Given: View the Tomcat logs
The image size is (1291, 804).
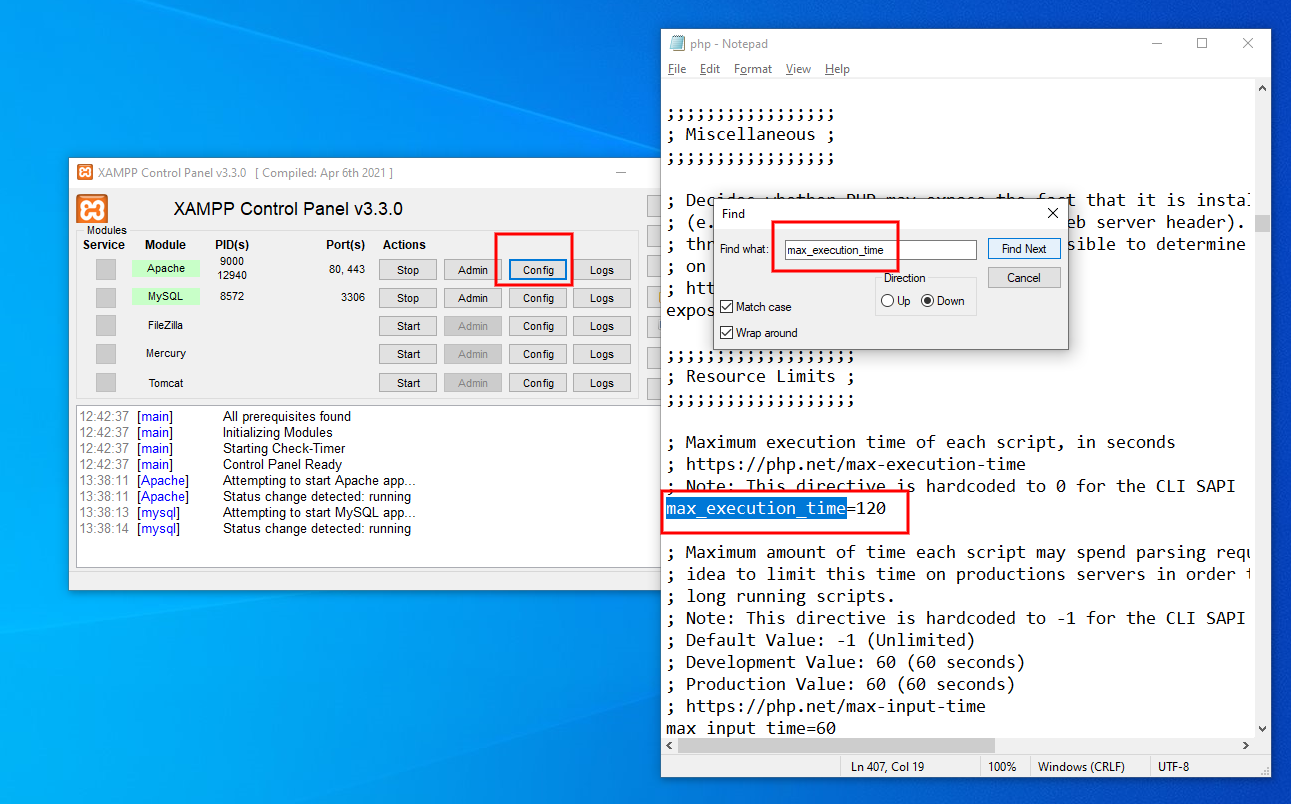Looking at the screenshot, I should pyautogui.click(x=601, y=382).
